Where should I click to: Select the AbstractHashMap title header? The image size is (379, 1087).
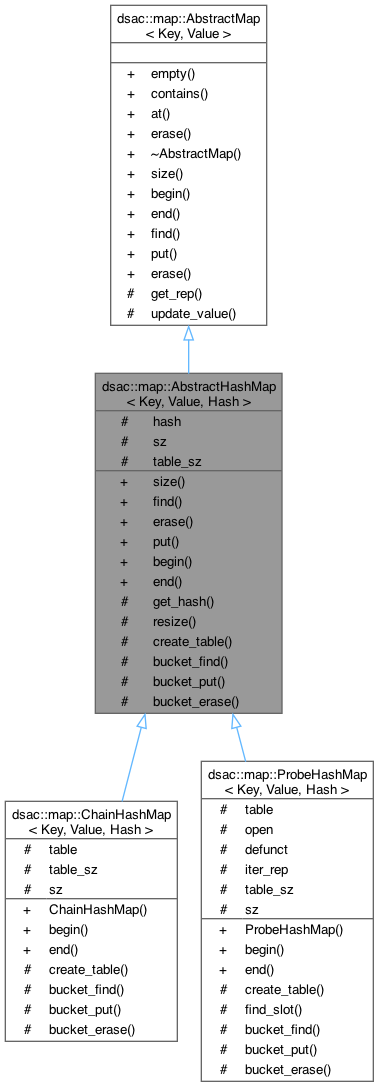[x=188, y=392]
